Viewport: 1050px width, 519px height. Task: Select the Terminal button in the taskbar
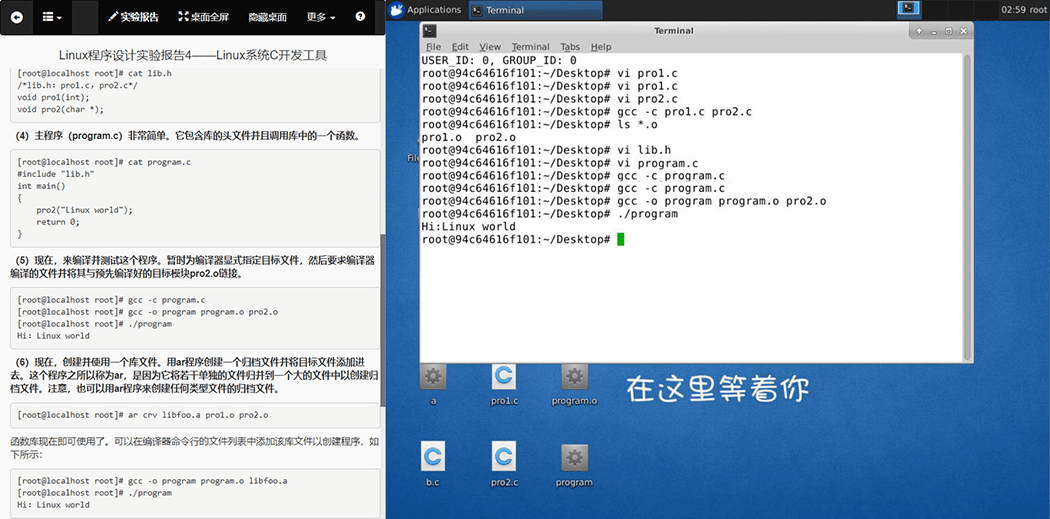535,10
